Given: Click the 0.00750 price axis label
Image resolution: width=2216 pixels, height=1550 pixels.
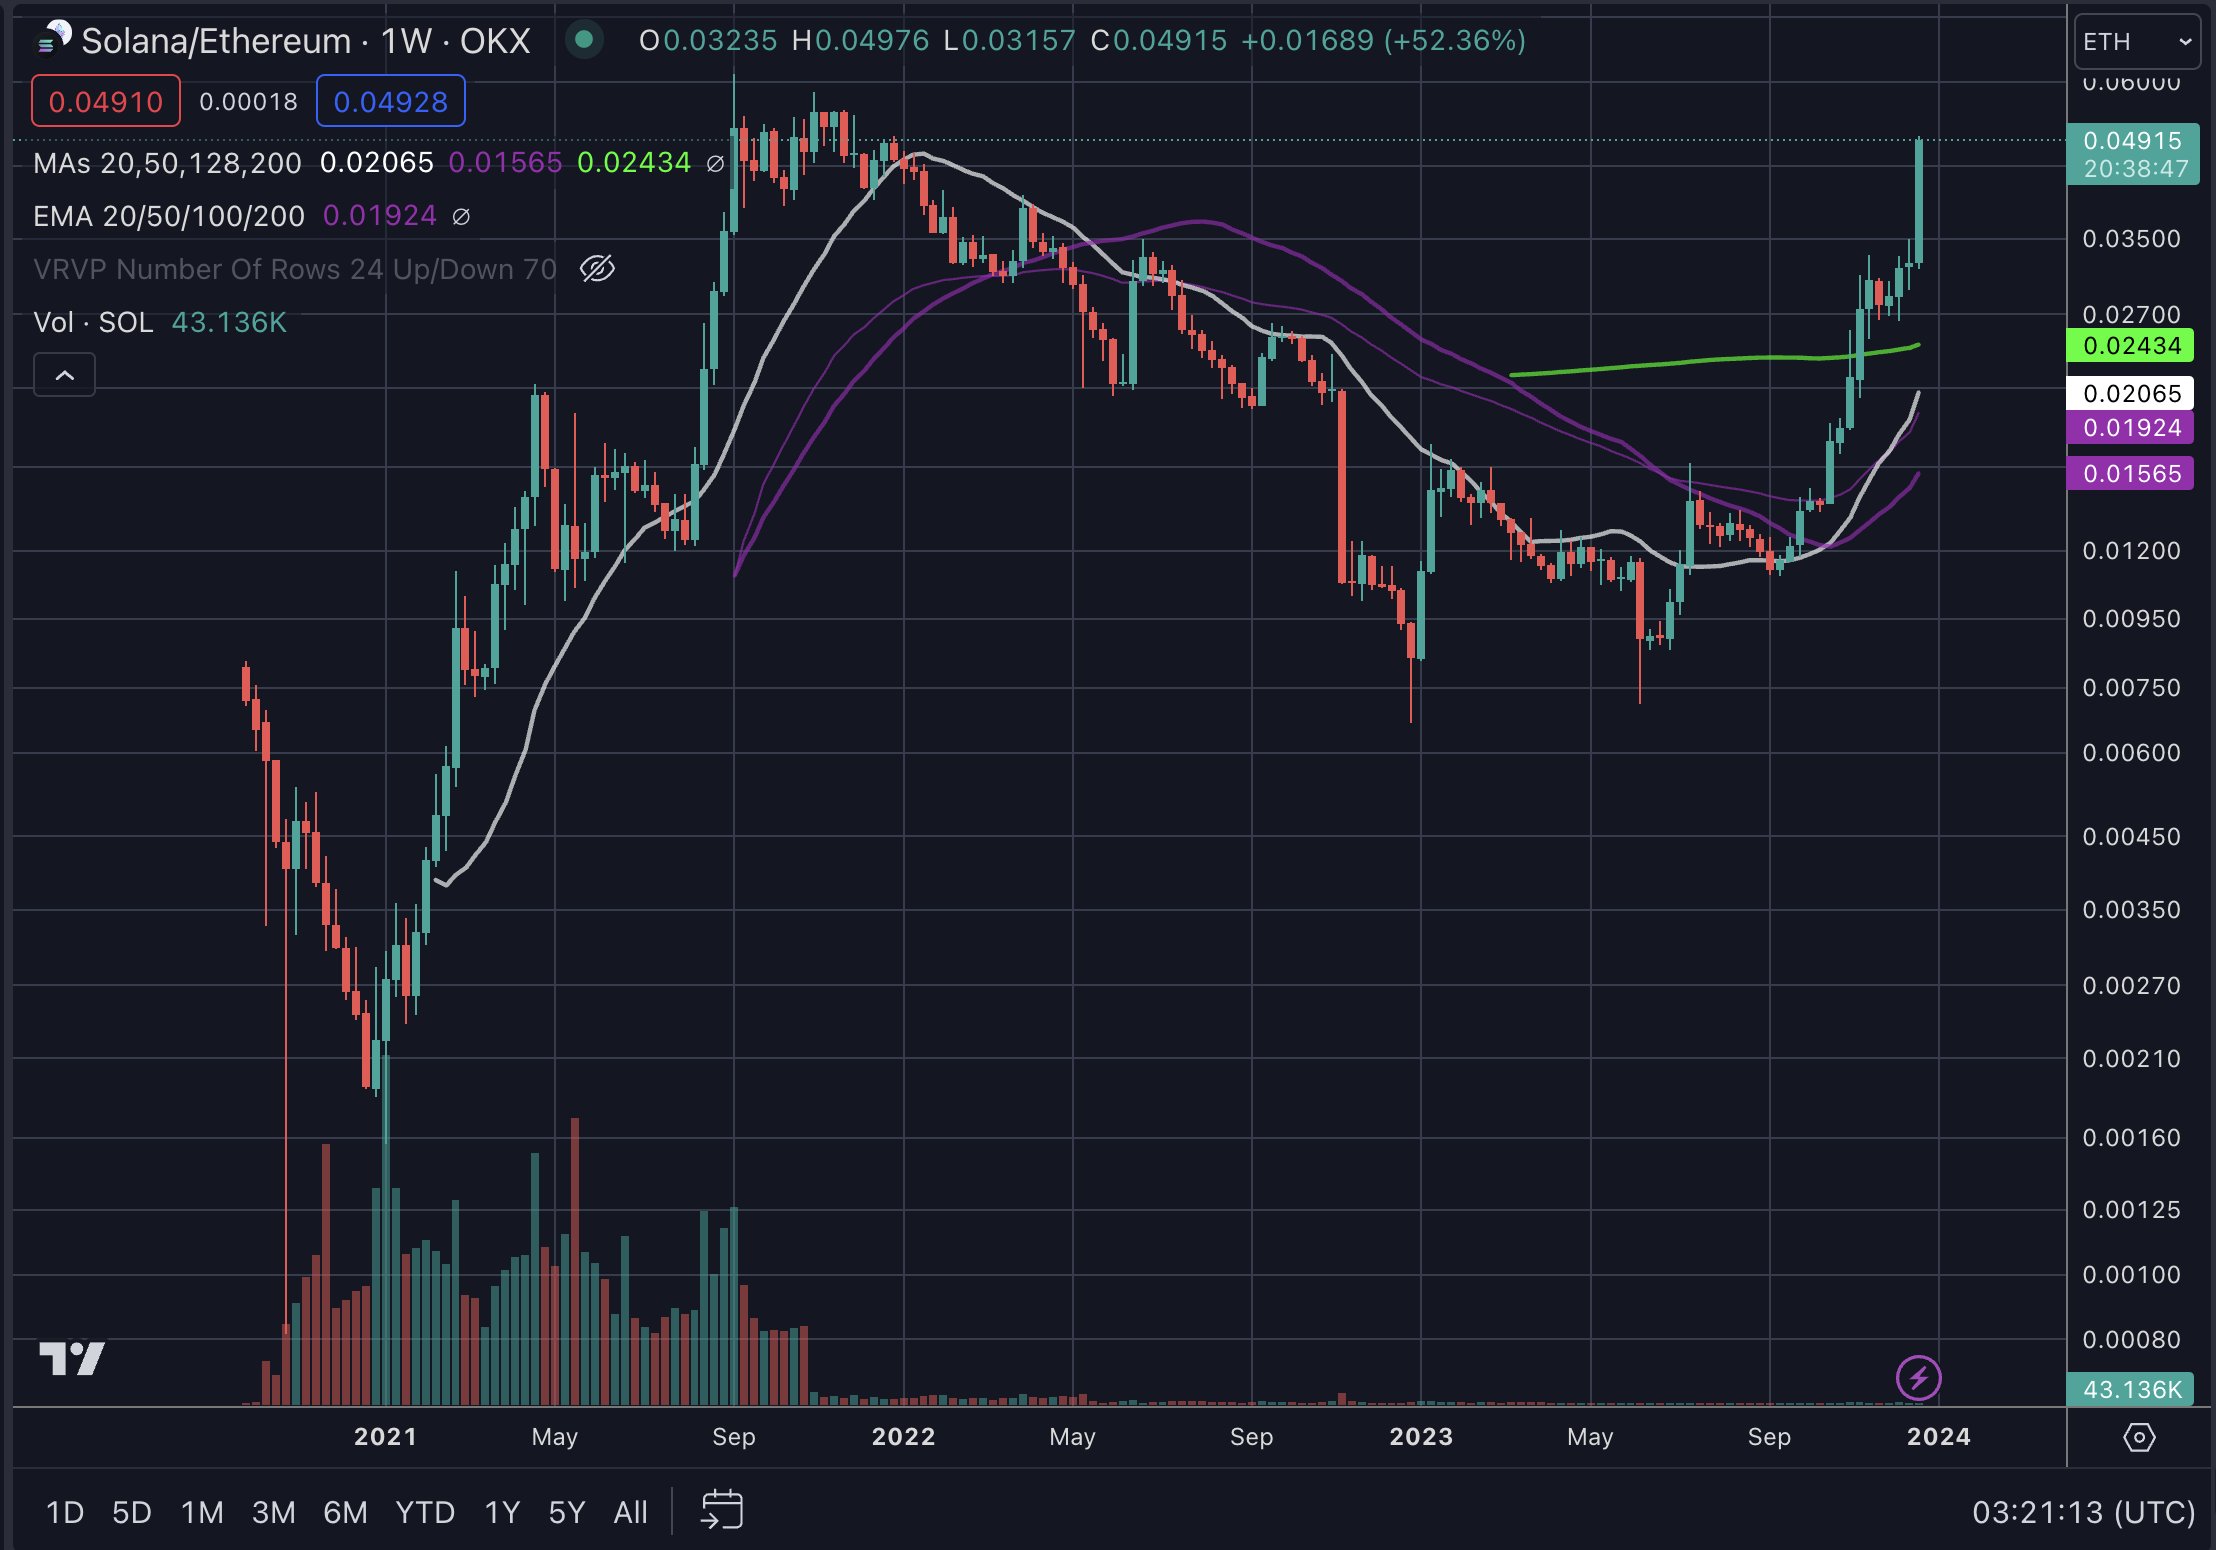Looking at the screenshot, I should 2131,688.
